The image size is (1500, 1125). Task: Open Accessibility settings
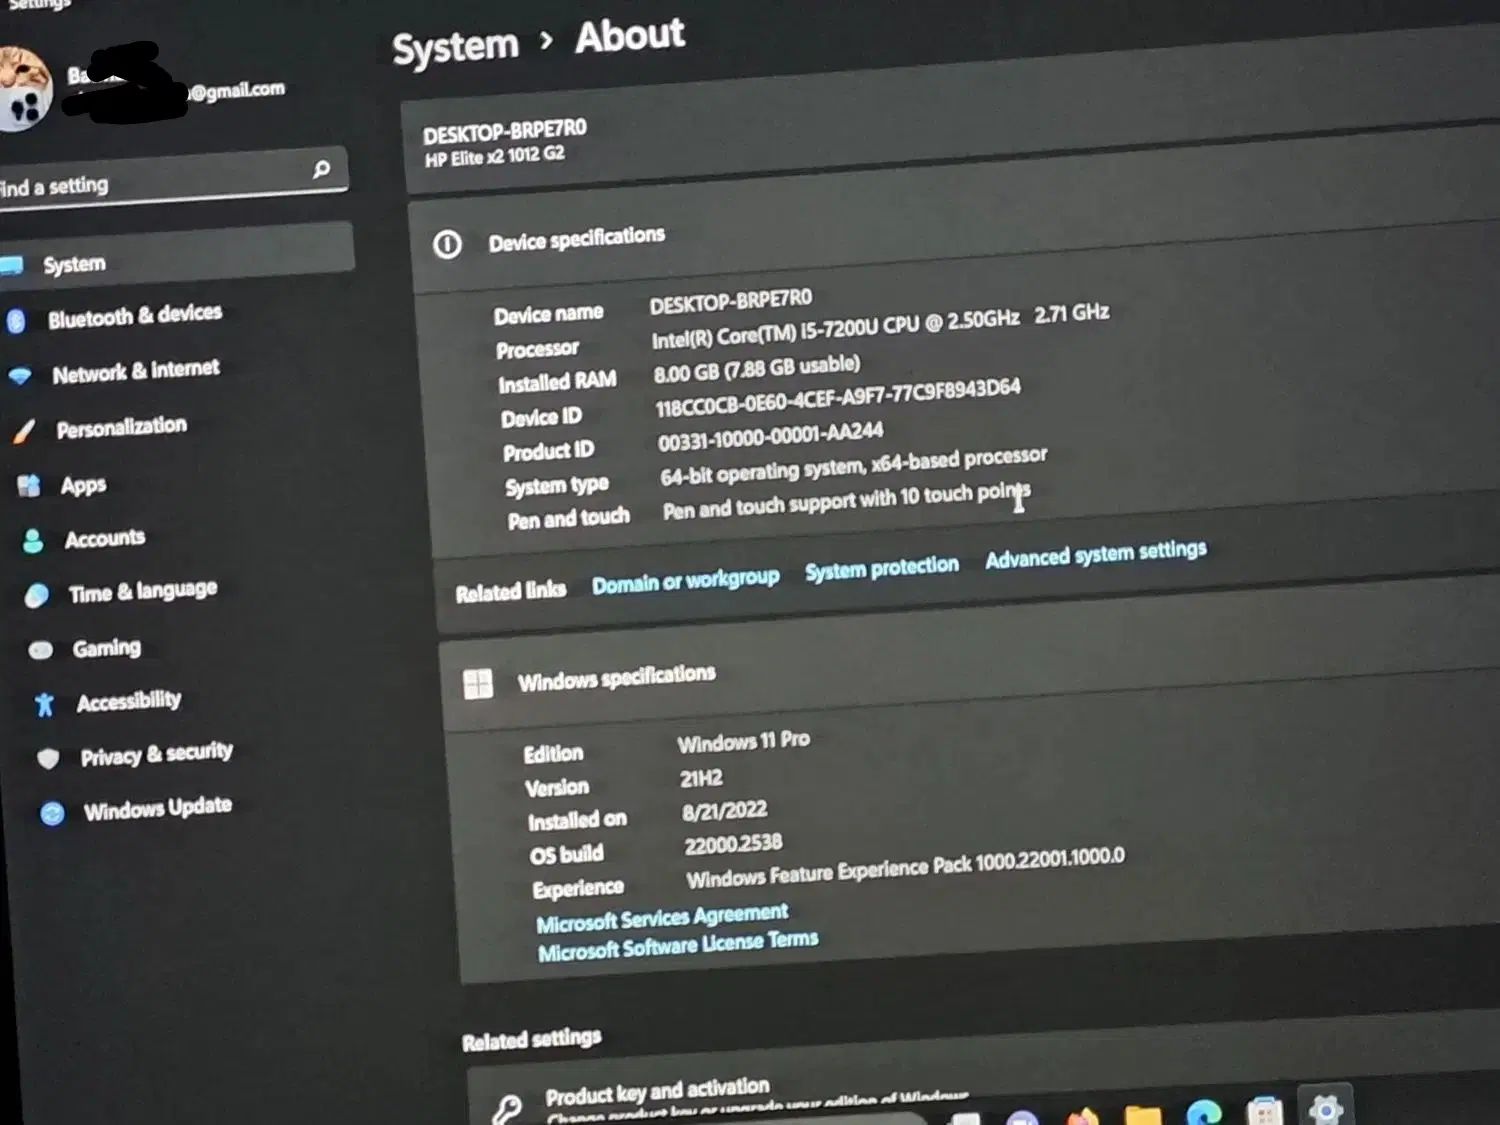(x=128, y=701)
